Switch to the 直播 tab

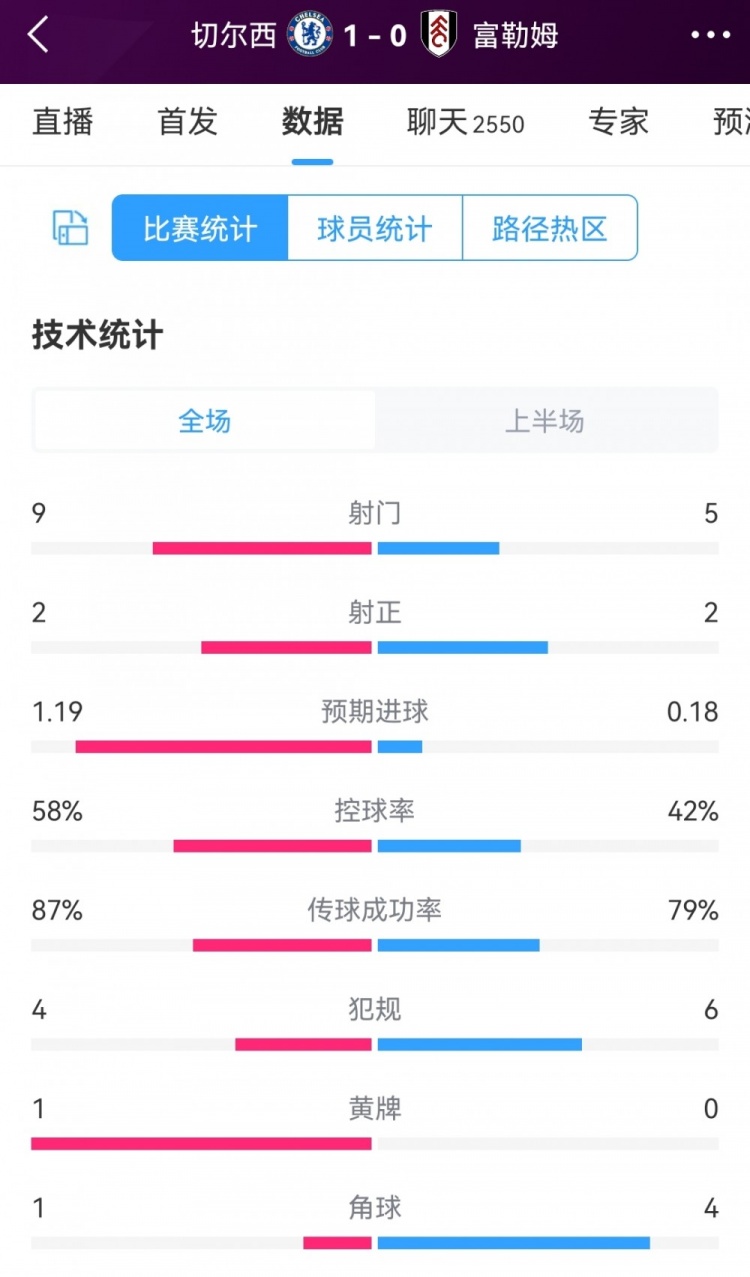click(62, 122)
